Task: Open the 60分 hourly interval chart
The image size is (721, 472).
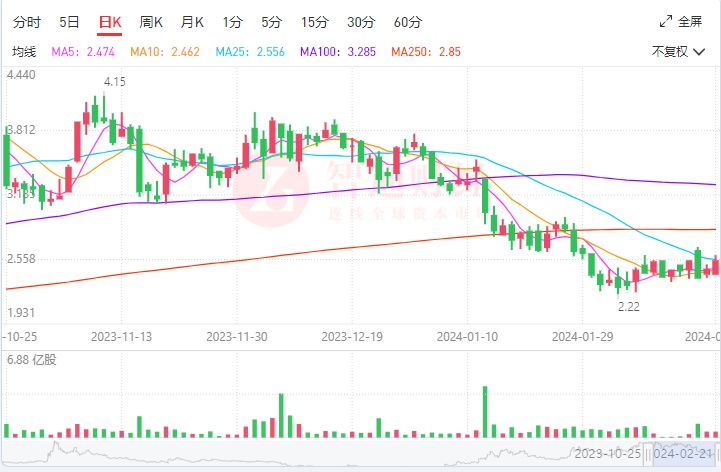Action: (x=408, y=22)
